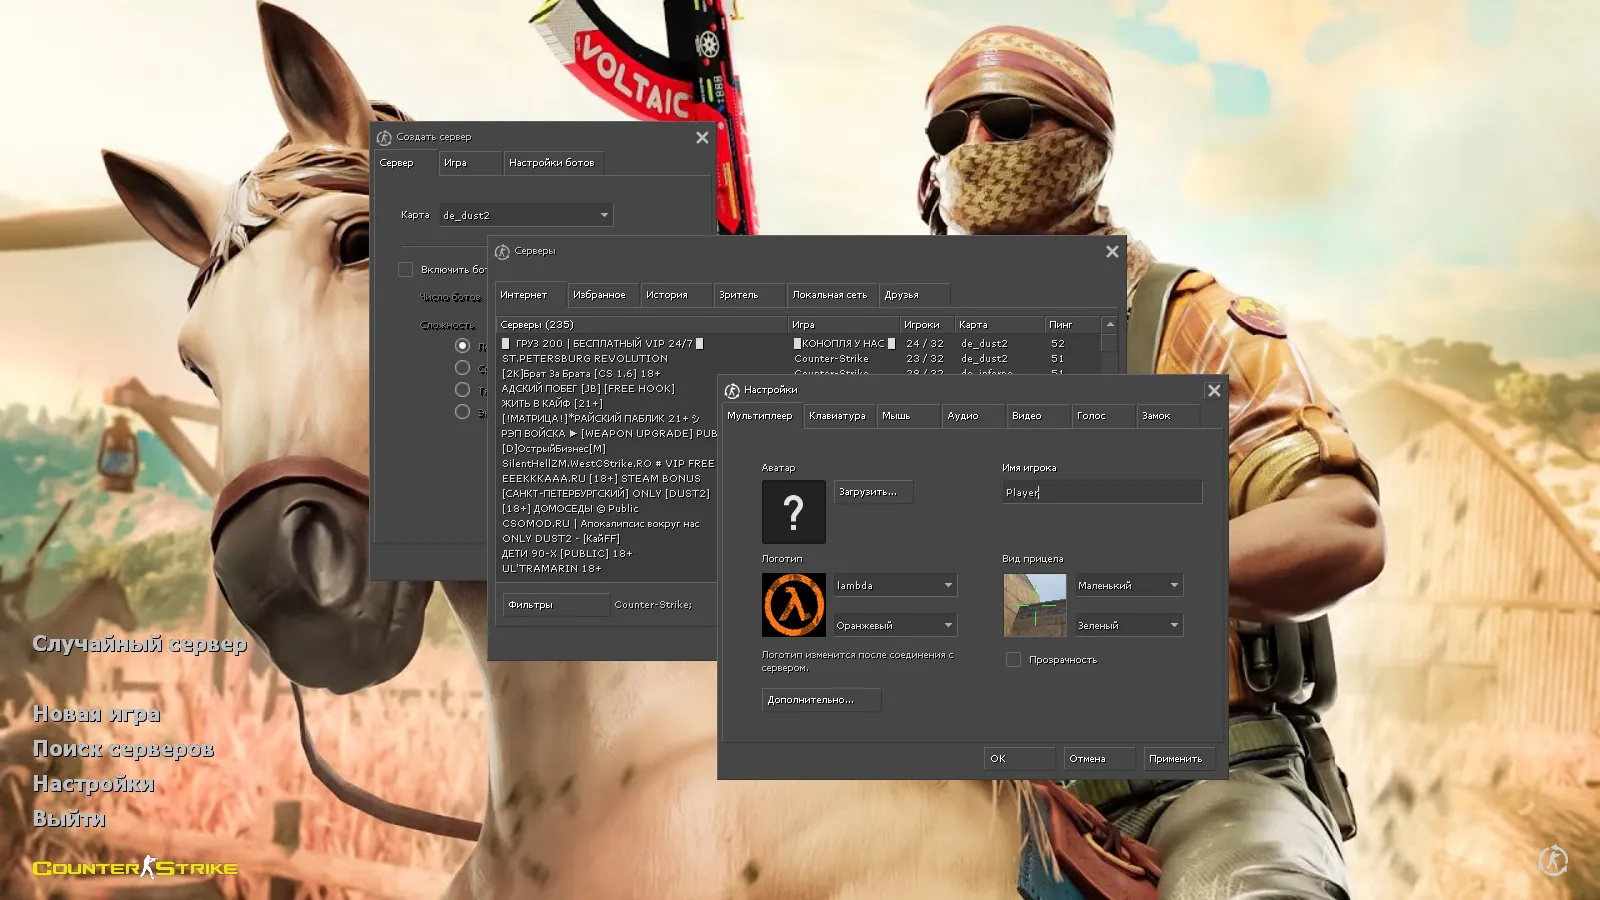Switch to the Аудио settings tab
Viewport: 1600px width, 900px height.
pyautogui.click(x=971, y=415)
